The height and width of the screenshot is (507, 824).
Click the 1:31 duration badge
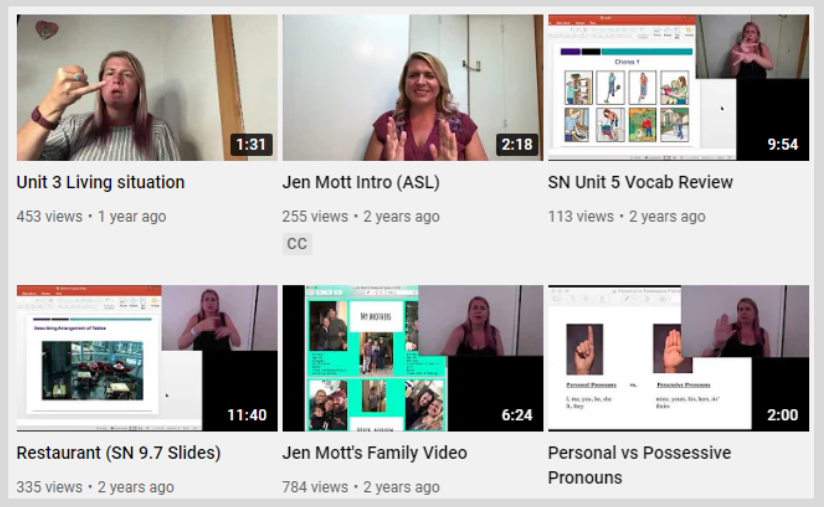point(251,144)
